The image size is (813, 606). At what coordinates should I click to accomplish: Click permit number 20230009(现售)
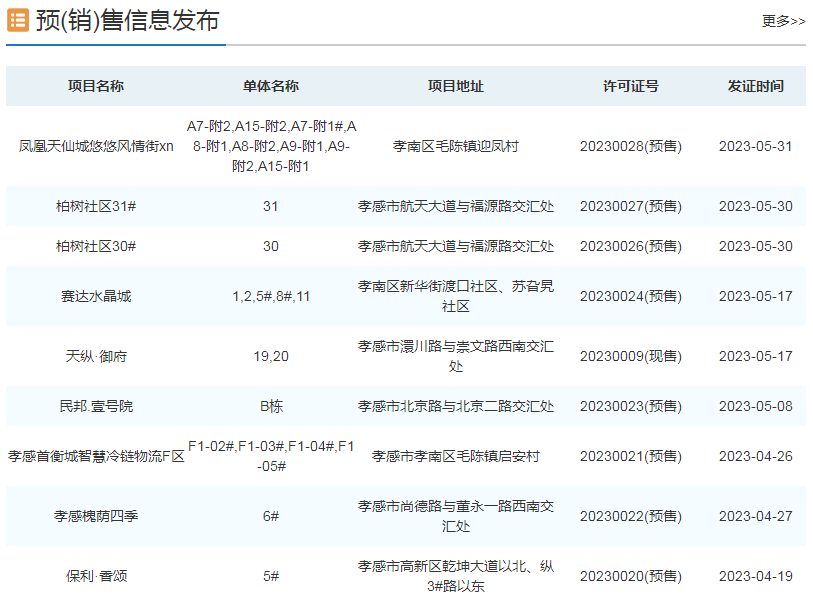pos(630,356)
